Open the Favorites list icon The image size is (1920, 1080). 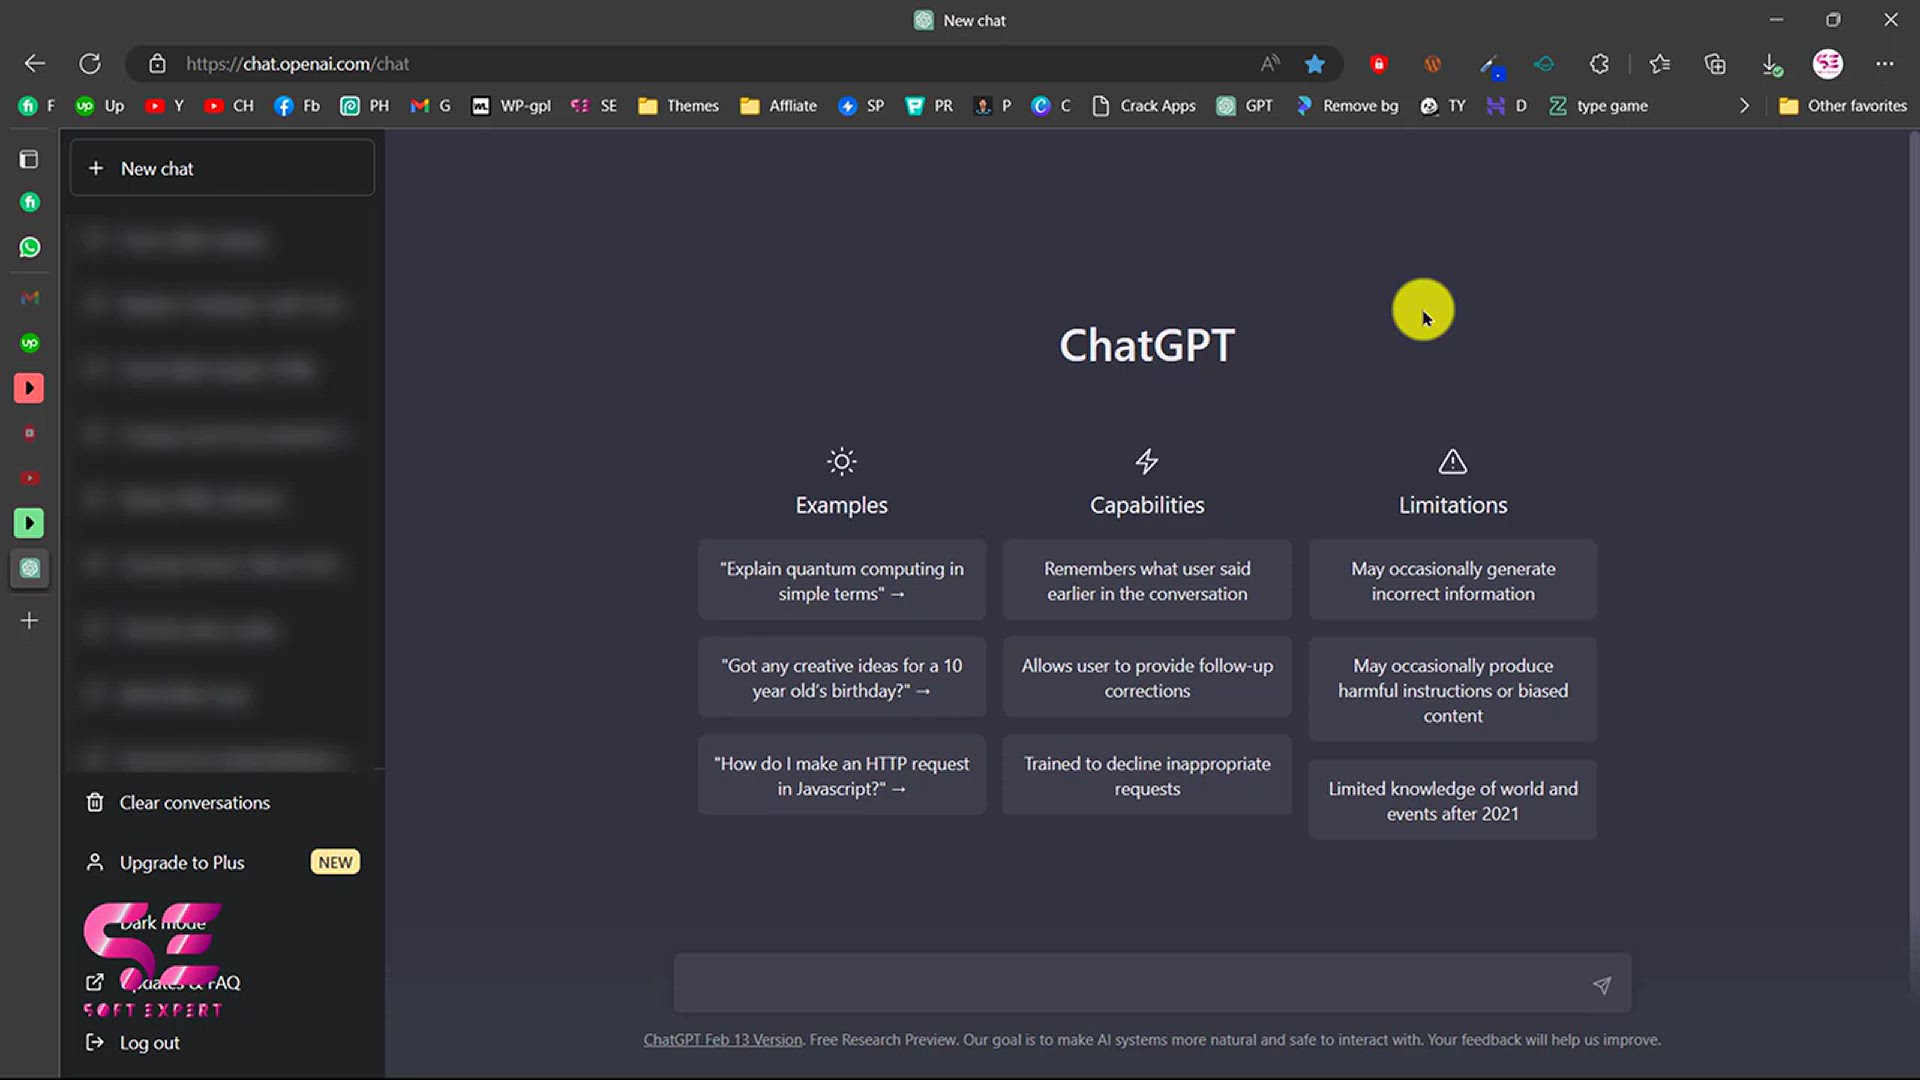coord(1660,64)
